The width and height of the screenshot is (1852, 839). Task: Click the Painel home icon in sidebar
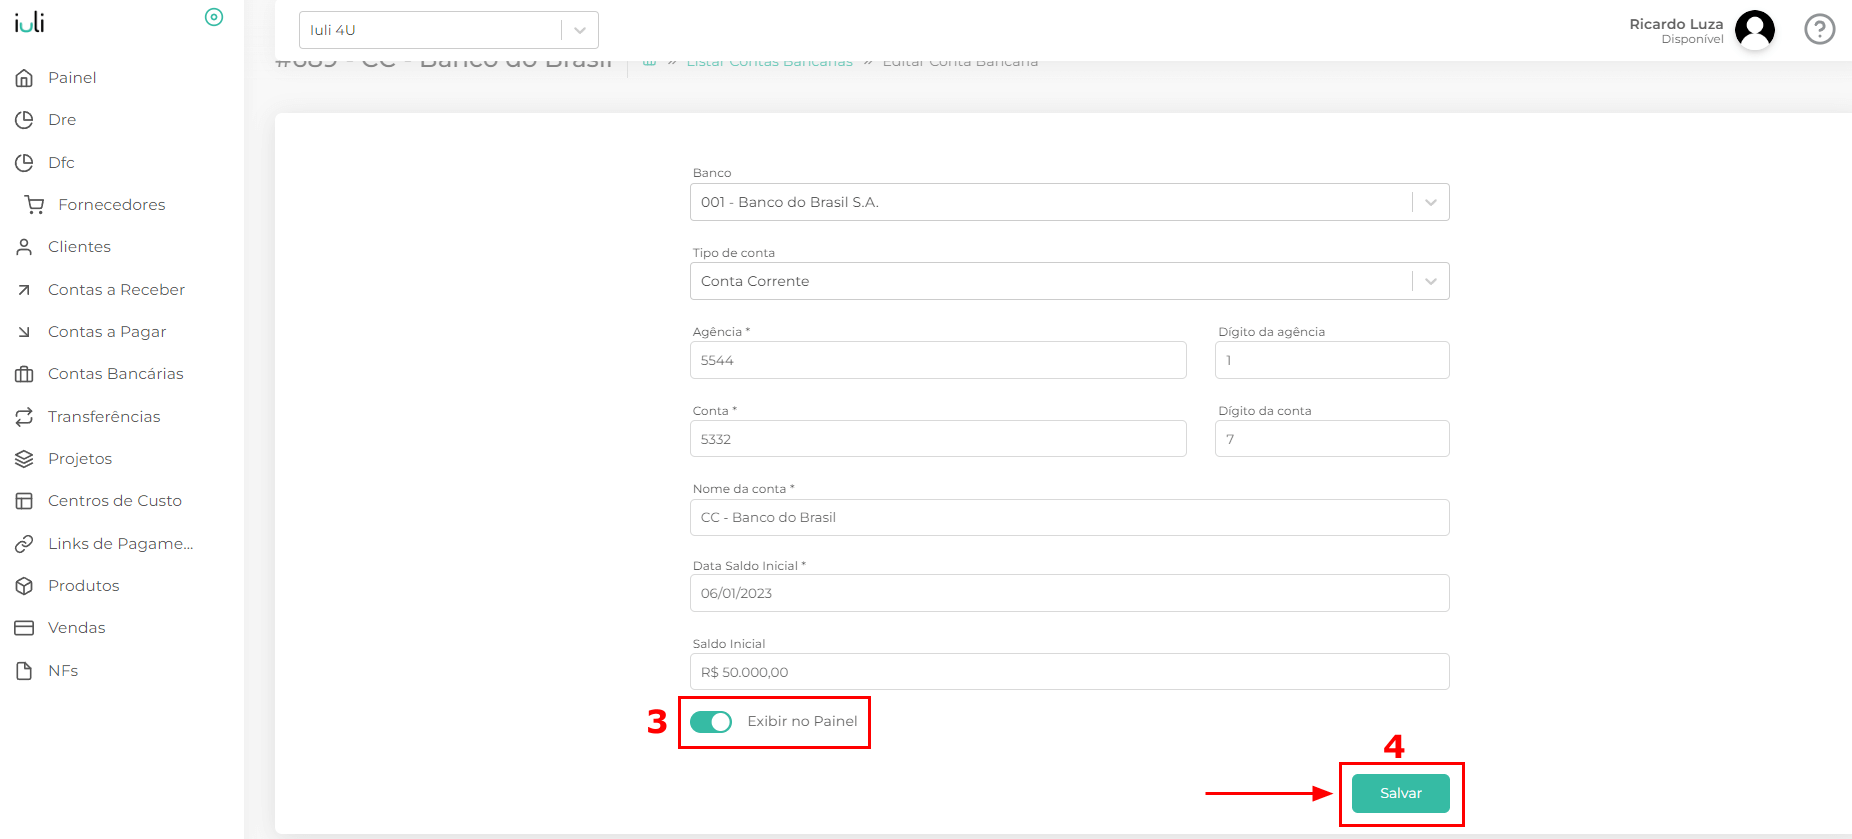[24, 78]
